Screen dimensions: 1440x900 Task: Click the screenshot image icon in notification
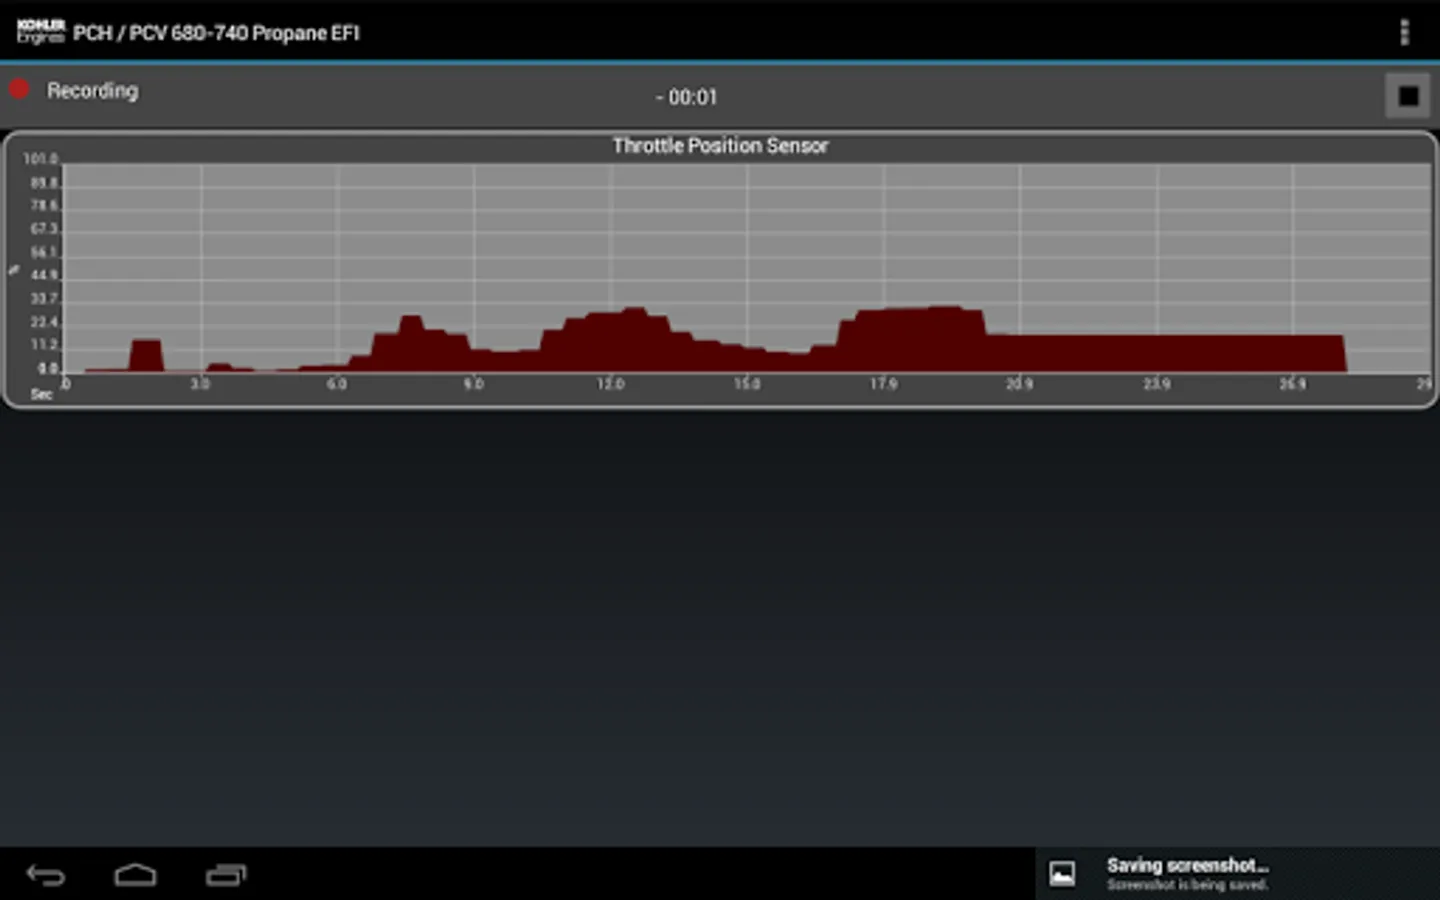(x=1062, y=873)
